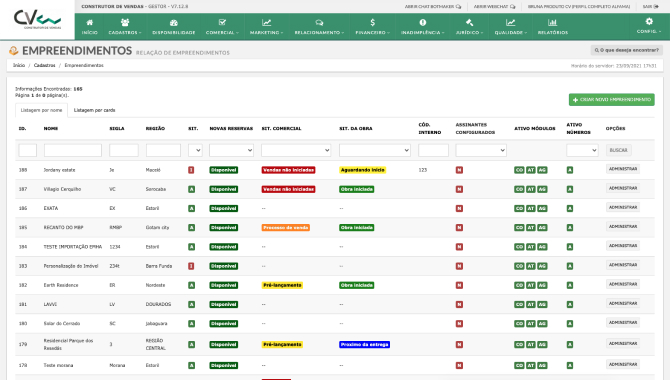Click Disponível badge for EXATA row
Image resolution: width=670 pixels, height=380 pixels.
pos(223,209)
